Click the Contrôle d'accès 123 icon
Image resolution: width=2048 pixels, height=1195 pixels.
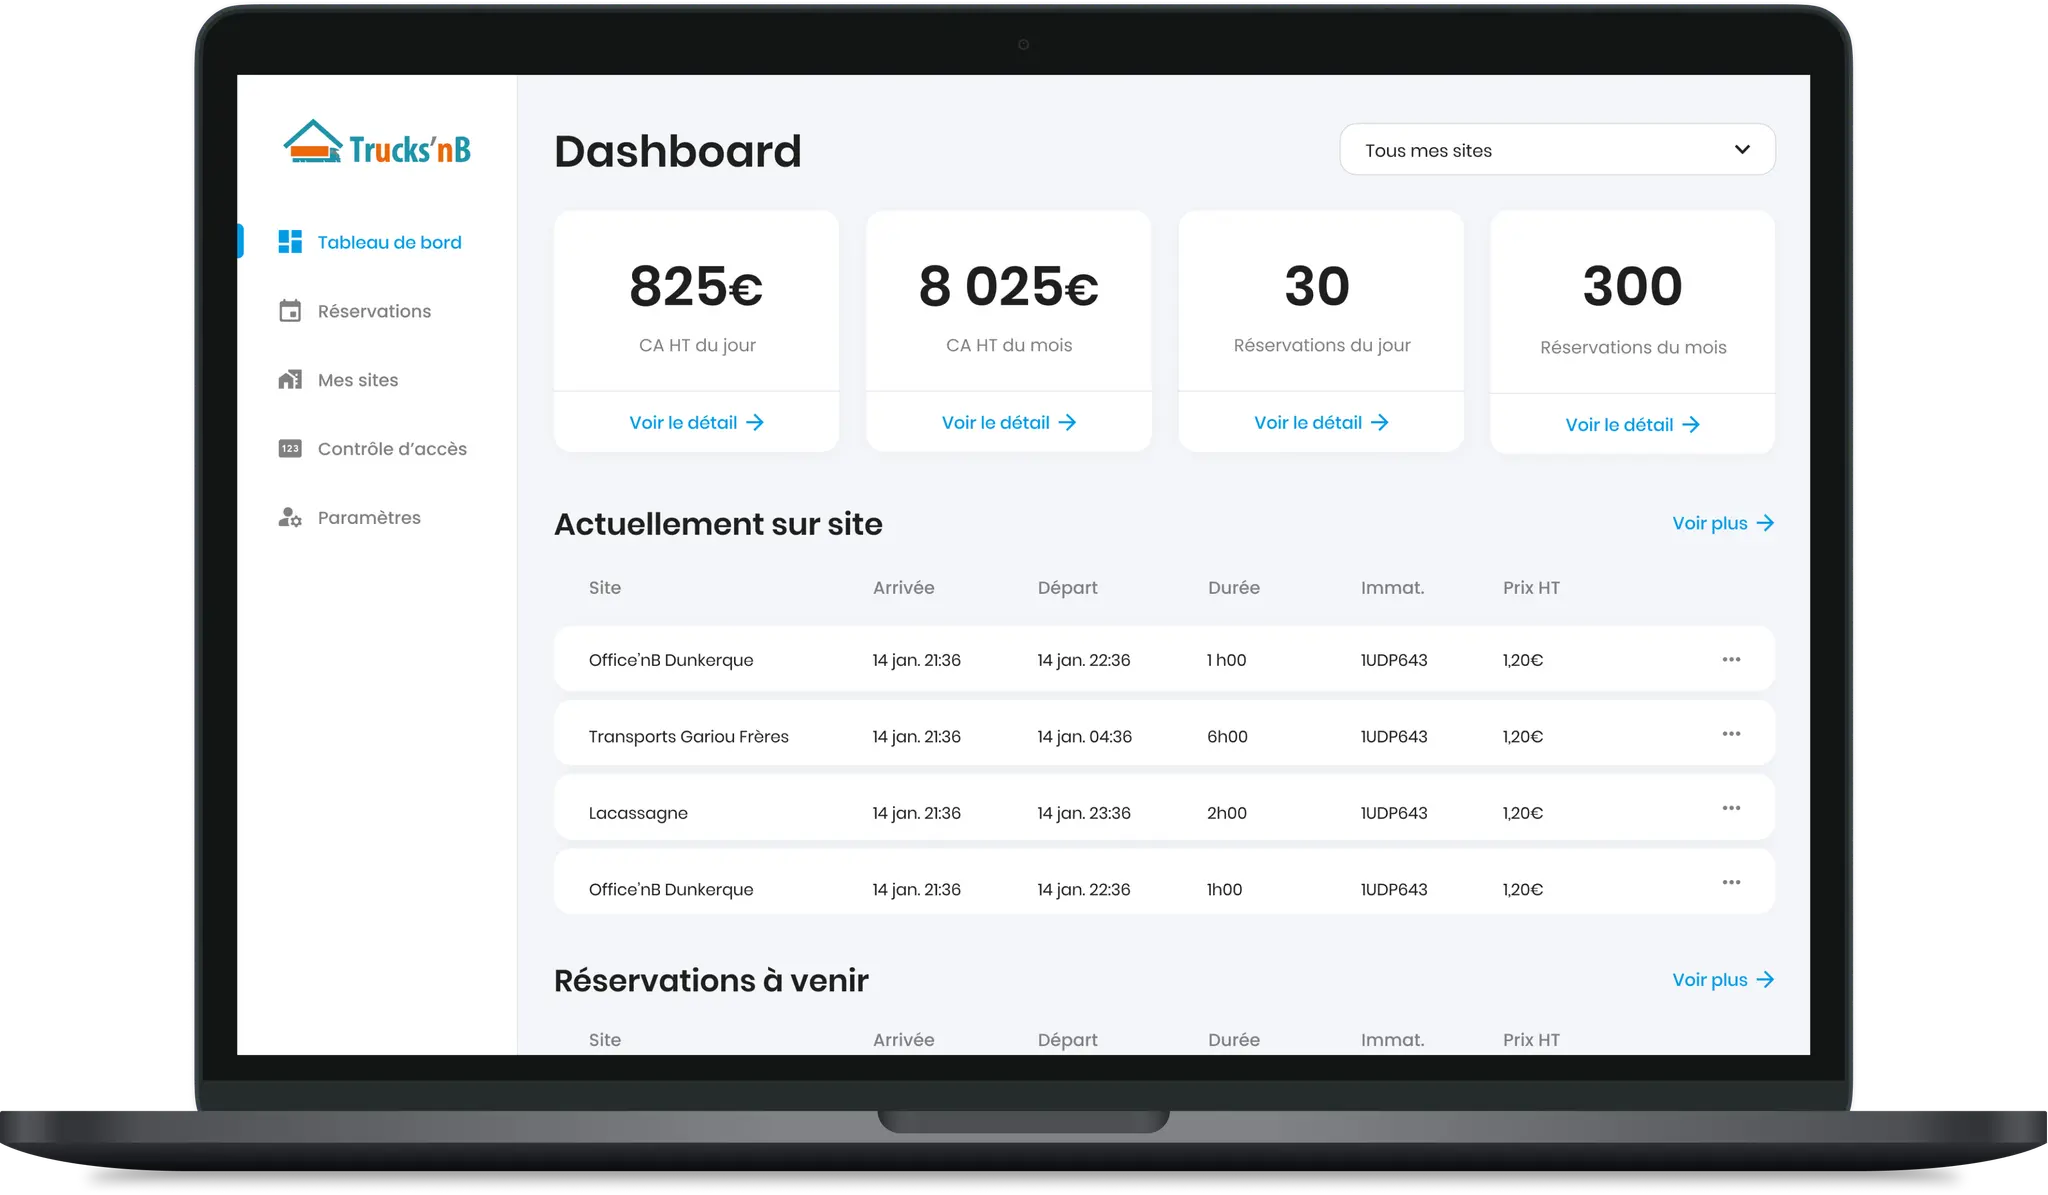pos(290,449)
